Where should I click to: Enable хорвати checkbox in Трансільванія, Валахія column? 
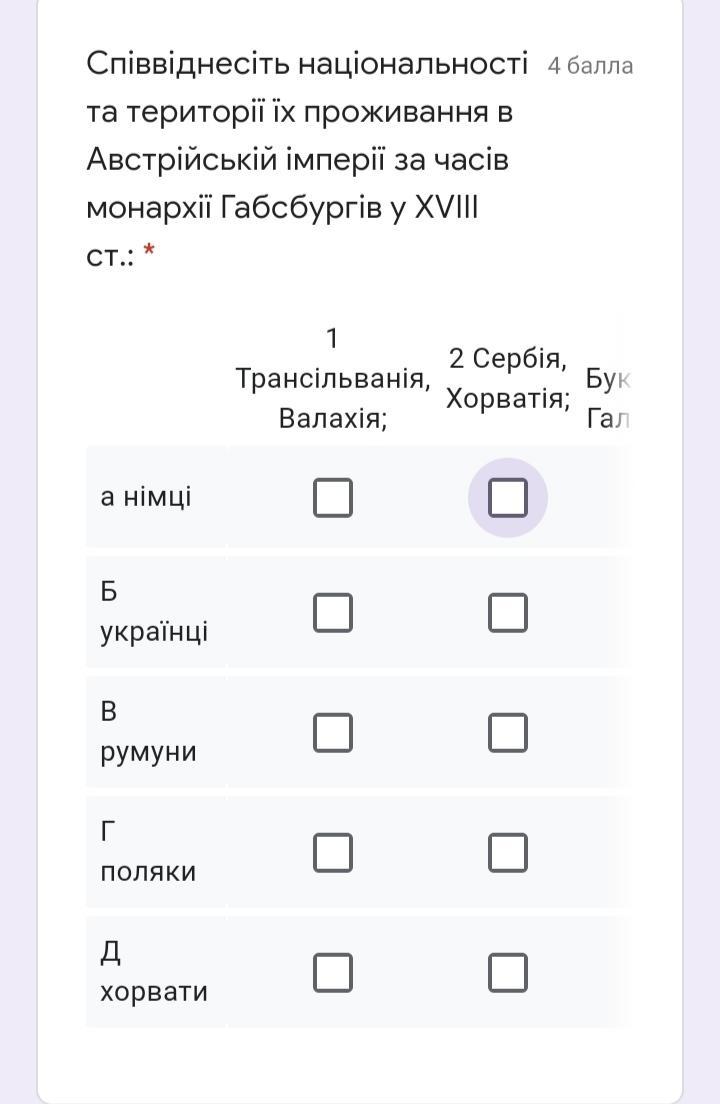pos(333,972)
